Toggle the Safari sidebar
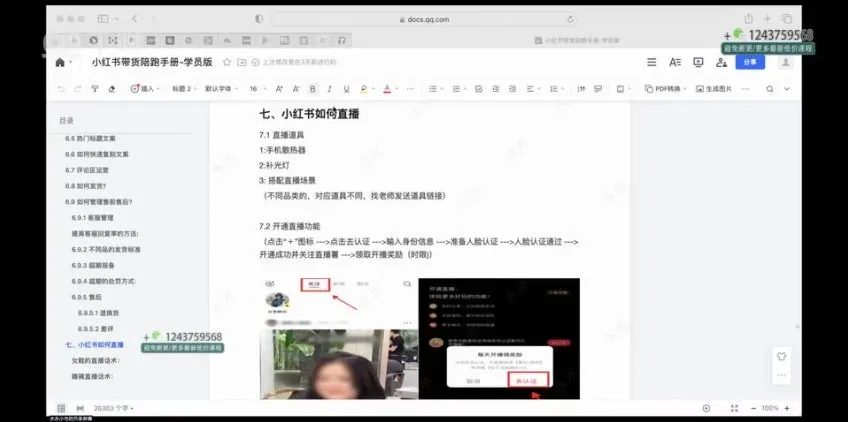 point(103,19)
